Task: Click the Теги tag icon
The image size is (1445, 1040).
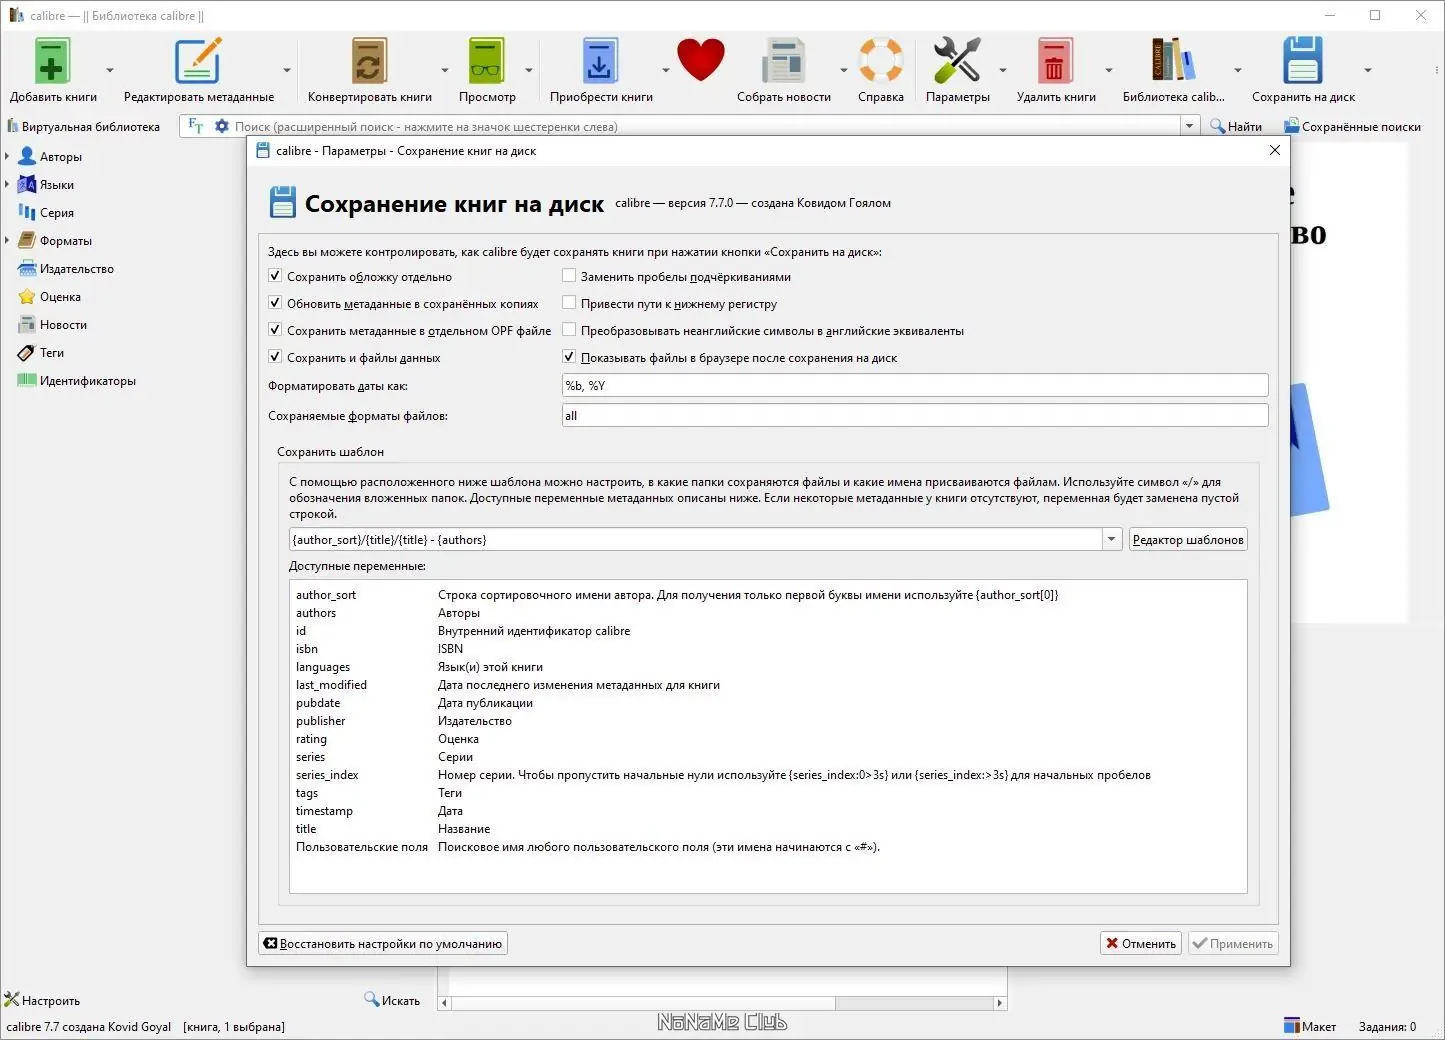Action: click(27, 353)
